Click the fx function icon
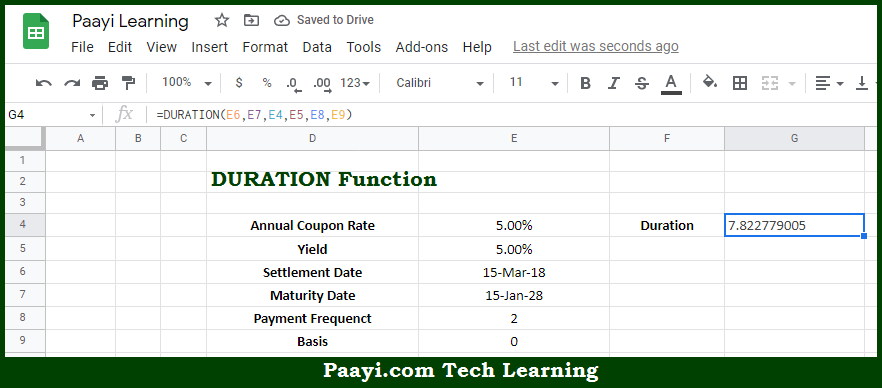This screenshot has height=388, width=882. point(123,115)
